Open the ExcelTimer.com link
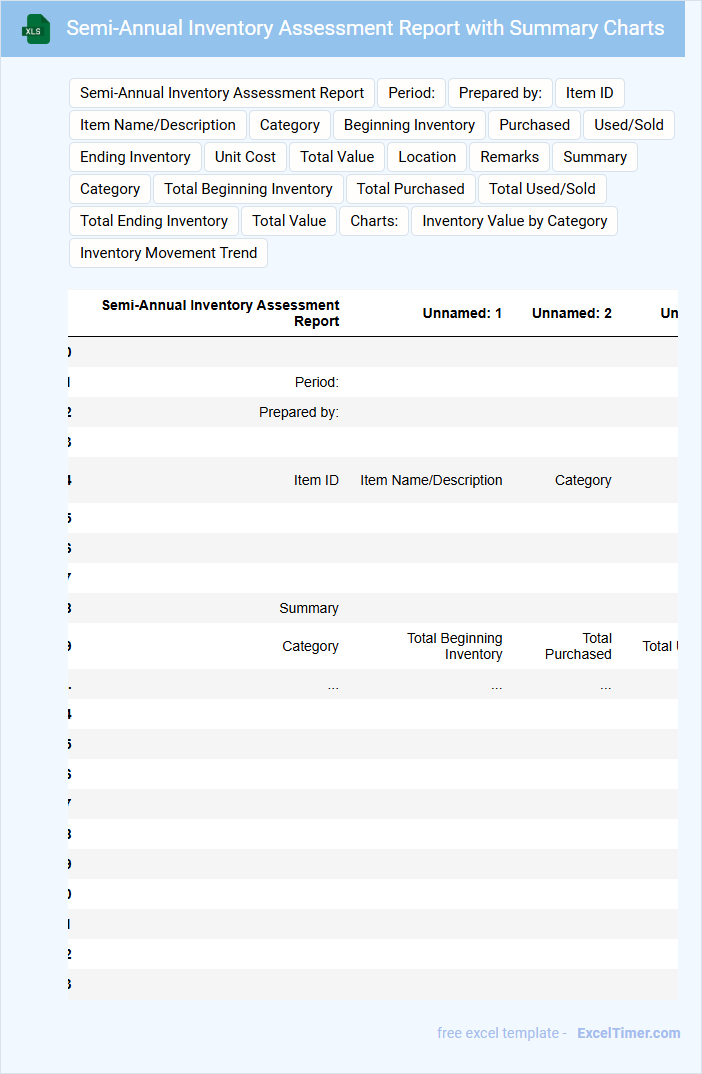The width and height of the screenshot is (702, 1074). (x=628, y=1033)
